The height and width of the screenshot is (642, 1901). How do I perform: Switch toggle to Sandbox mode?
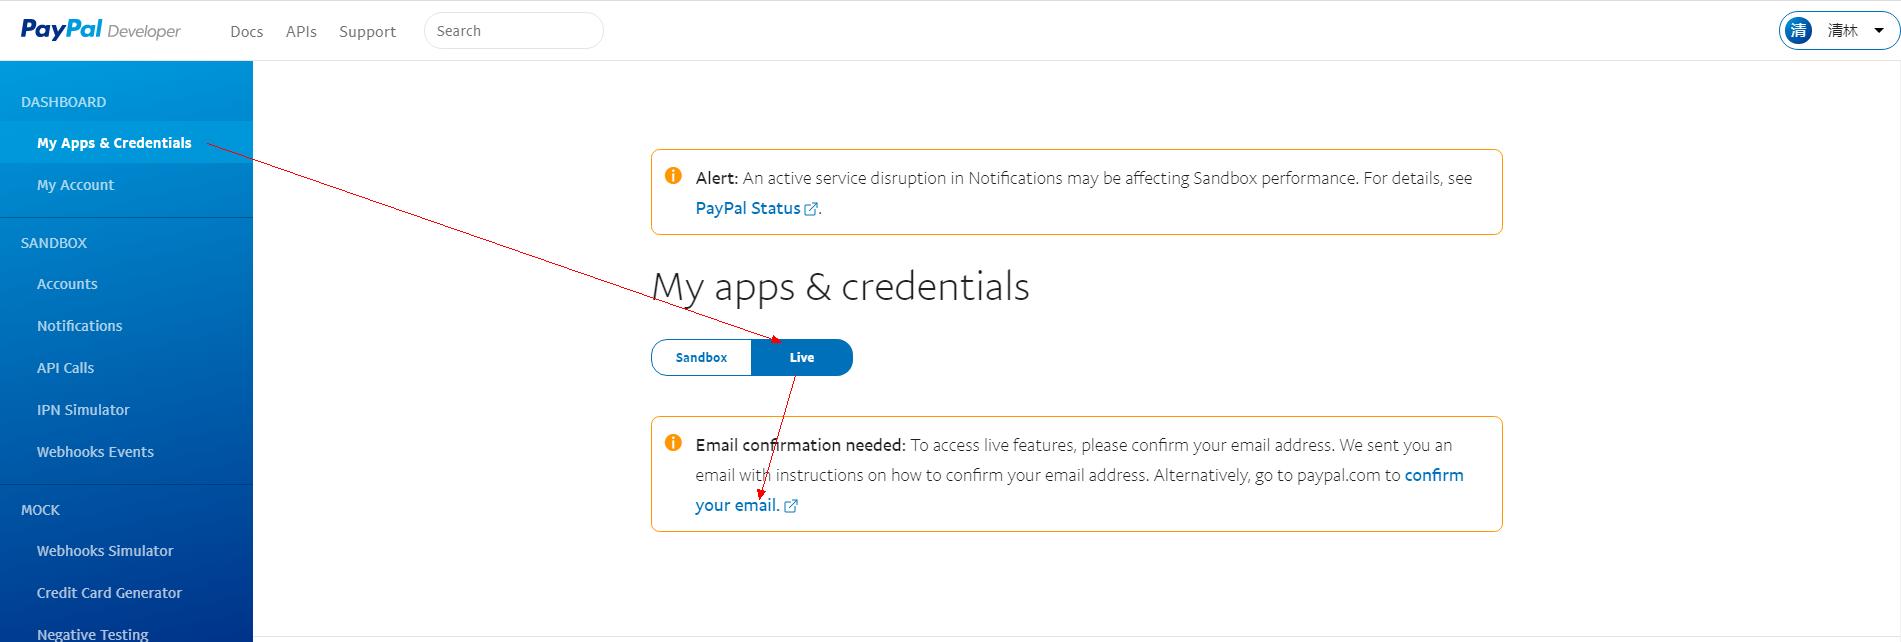(701, 357)
